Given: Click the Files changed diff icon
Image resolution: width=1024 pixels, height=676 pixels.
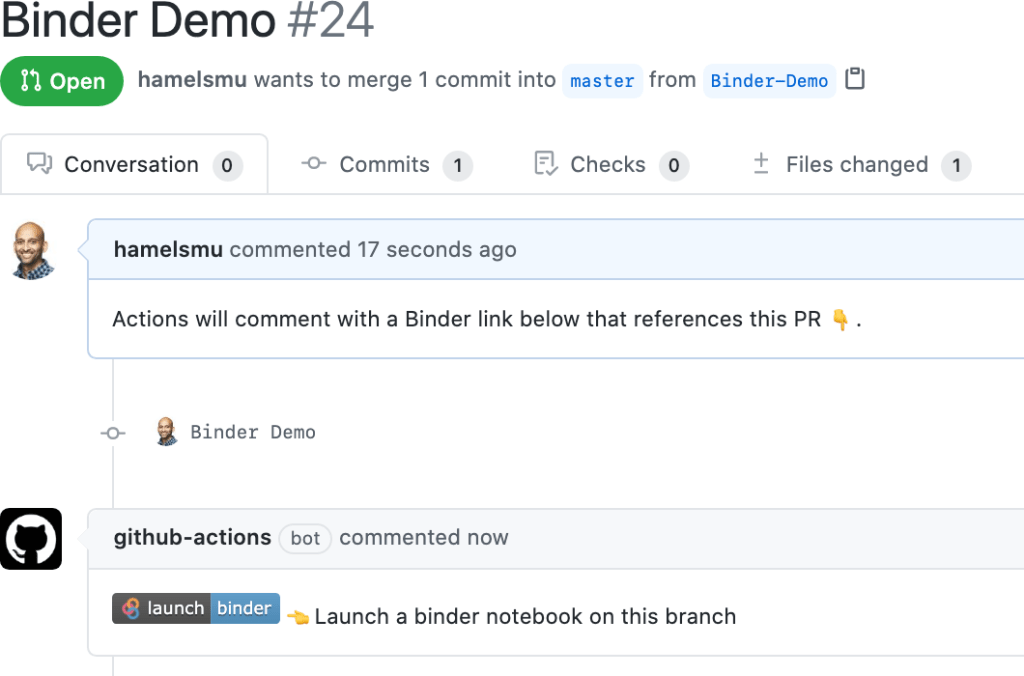Looking at the screenshot, I should pyautogui.click(x=761, y=164).
